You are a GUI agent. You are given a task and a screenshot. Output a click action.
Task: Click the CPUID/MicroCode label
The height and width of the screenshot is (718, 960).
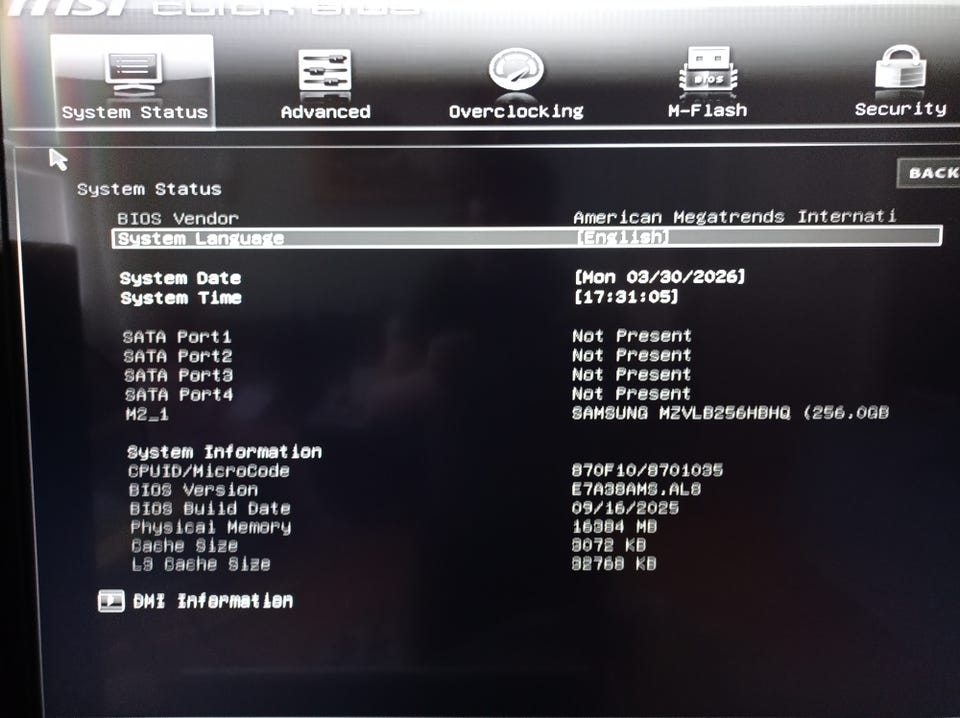(x=209, y=471)
